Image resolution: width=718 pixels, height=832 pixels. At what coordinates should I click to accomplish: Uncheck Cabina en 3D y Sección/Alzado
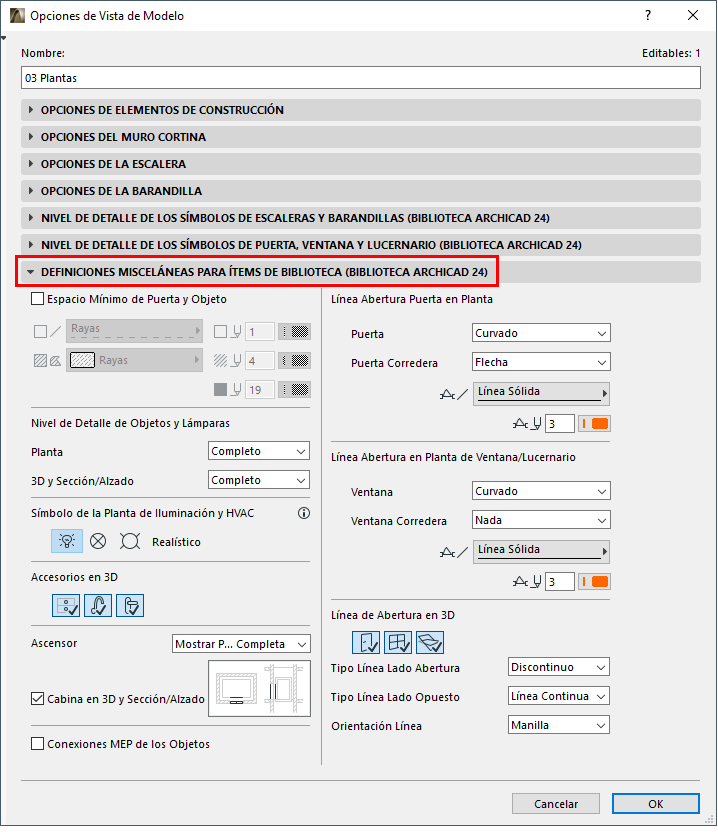point(37,699)
